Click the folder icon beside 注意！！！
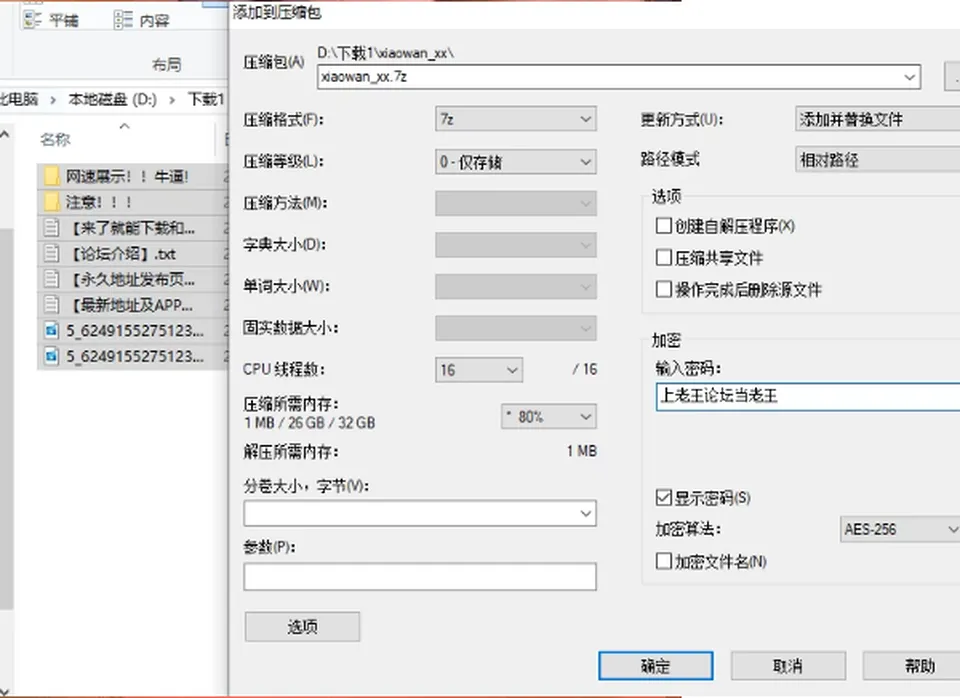 [x=52, y=202]
